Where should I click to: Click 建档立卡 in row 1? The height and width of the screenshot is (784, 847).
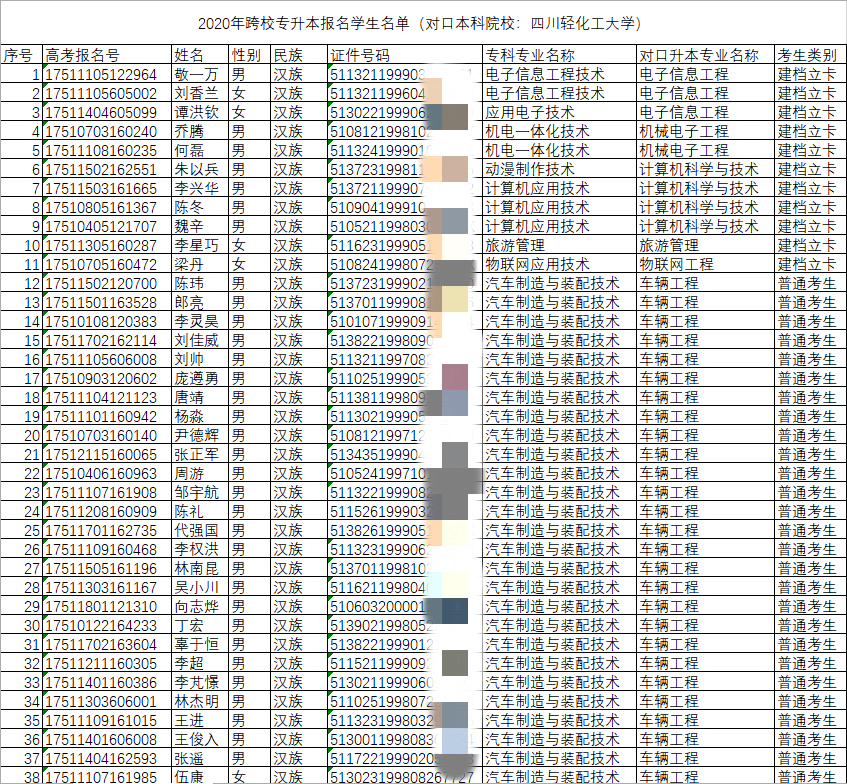pos(806,74)
